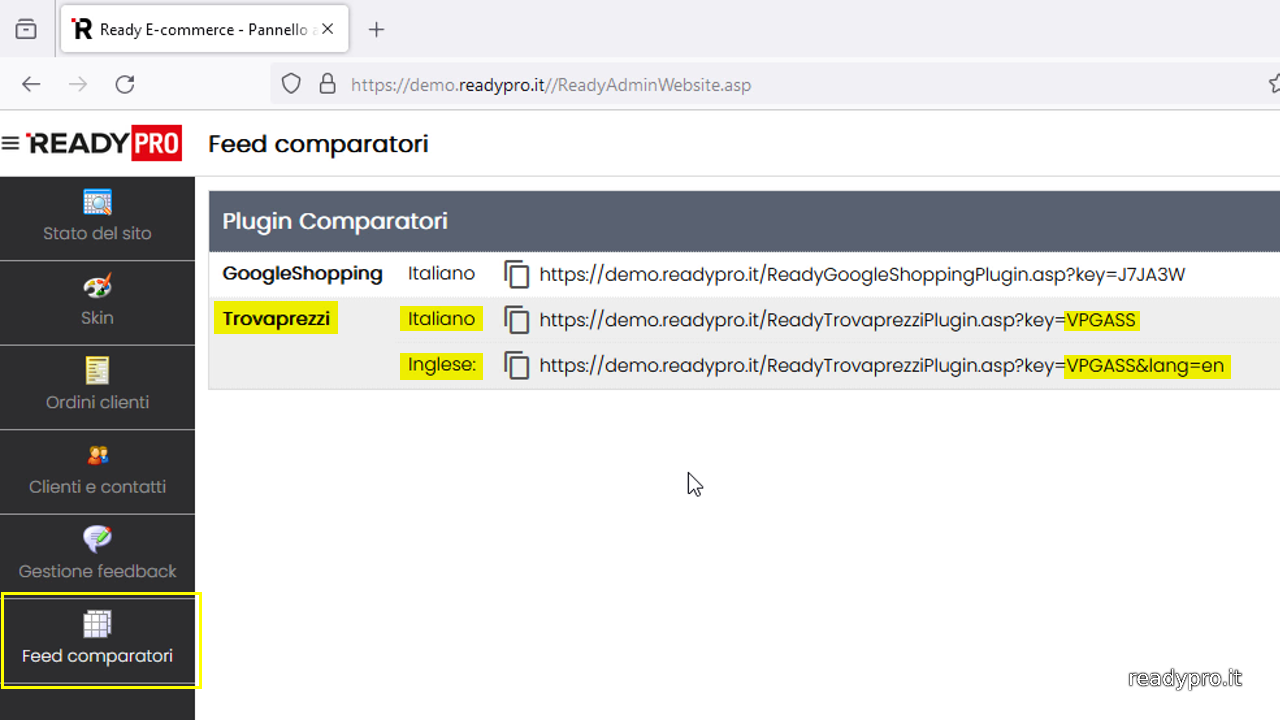Click Italiano label in GoogleShopping row
The height and width of the screenshot is (720, 1280).
(x=441, y=273)
